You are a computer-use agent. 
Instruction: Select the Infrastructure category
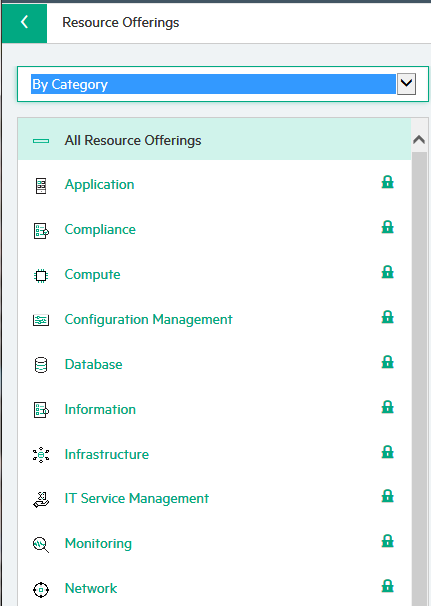click(x=107, y=454)
